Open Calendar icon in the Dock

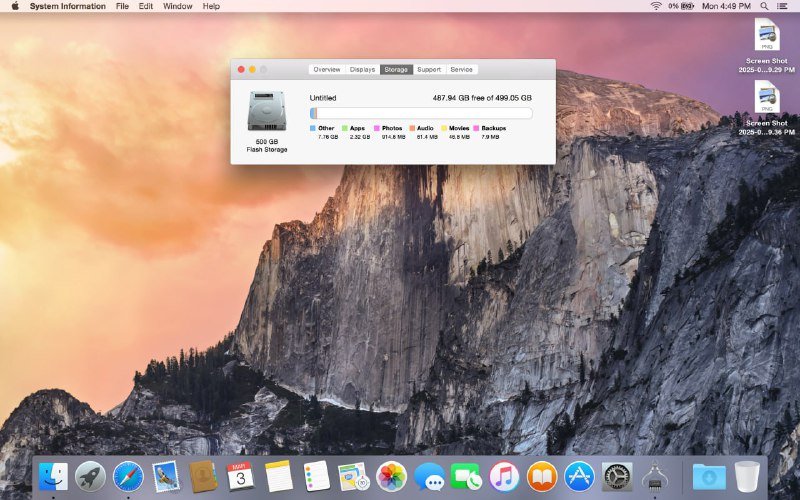[x=240, y=477]
